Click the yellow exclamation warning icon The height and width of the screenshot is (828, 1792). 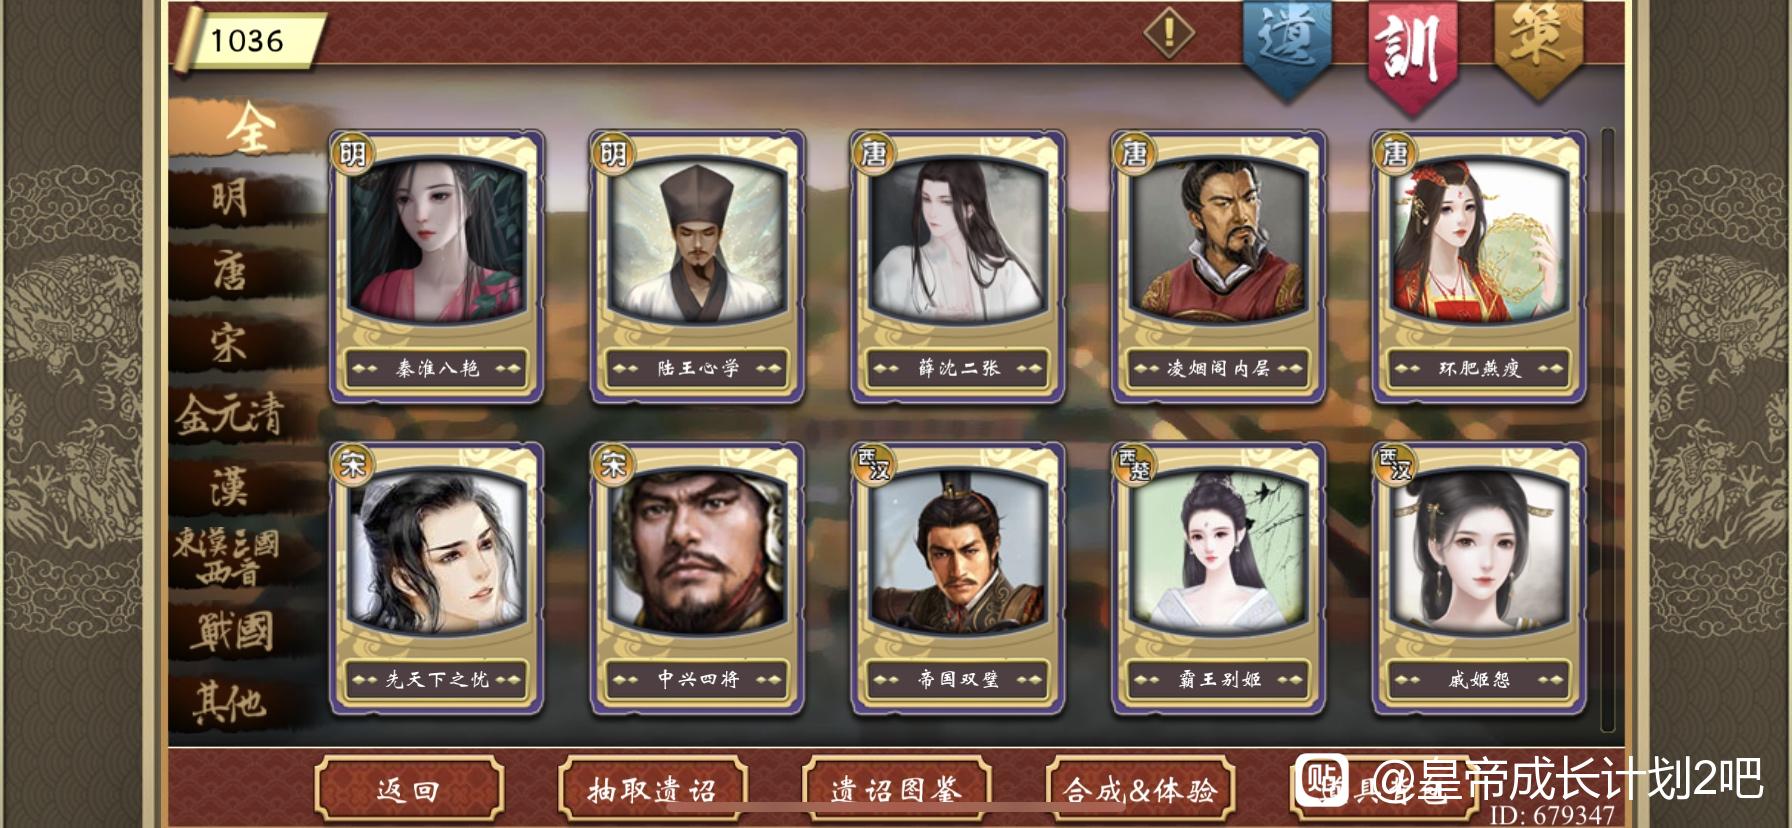pos(1169,34)
